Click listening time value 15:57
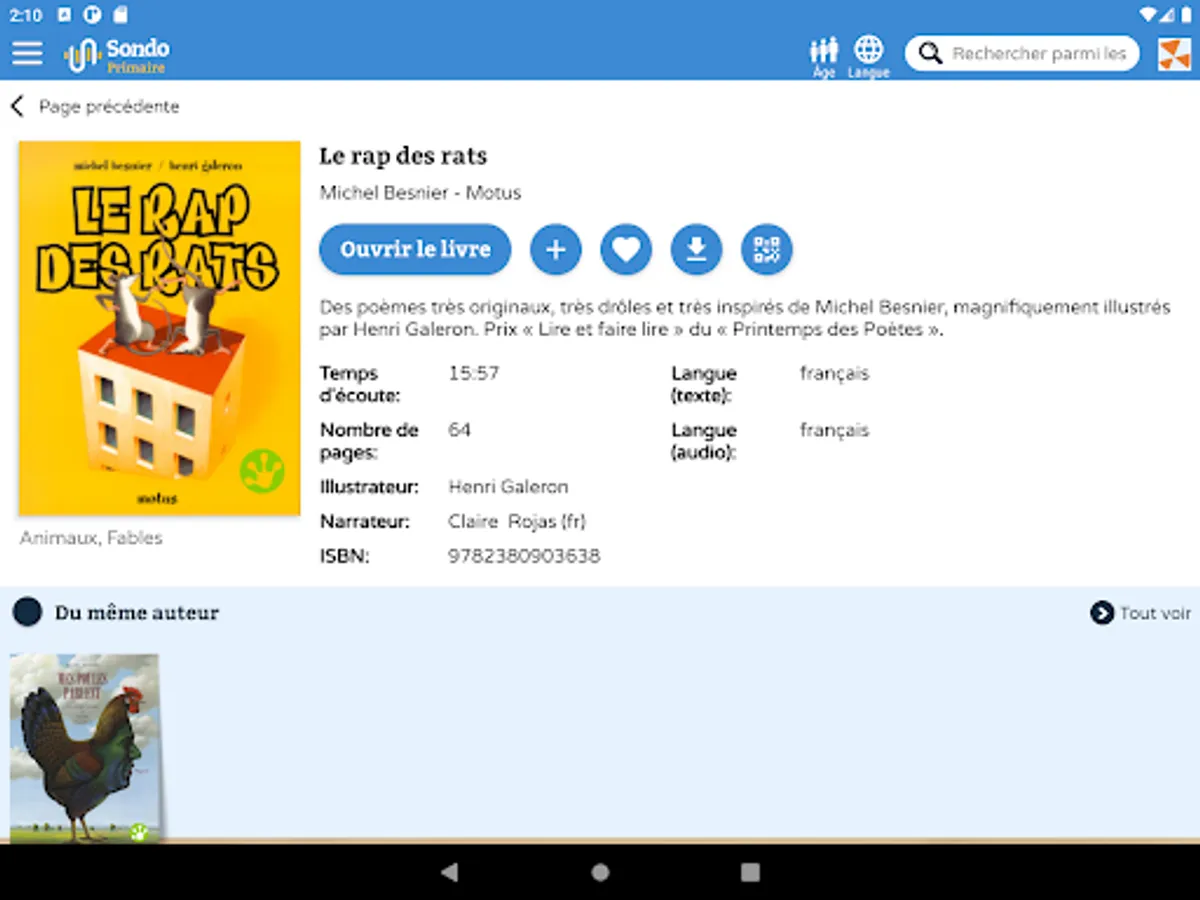Screen dimensions: 1200x900 pos(474,373)
